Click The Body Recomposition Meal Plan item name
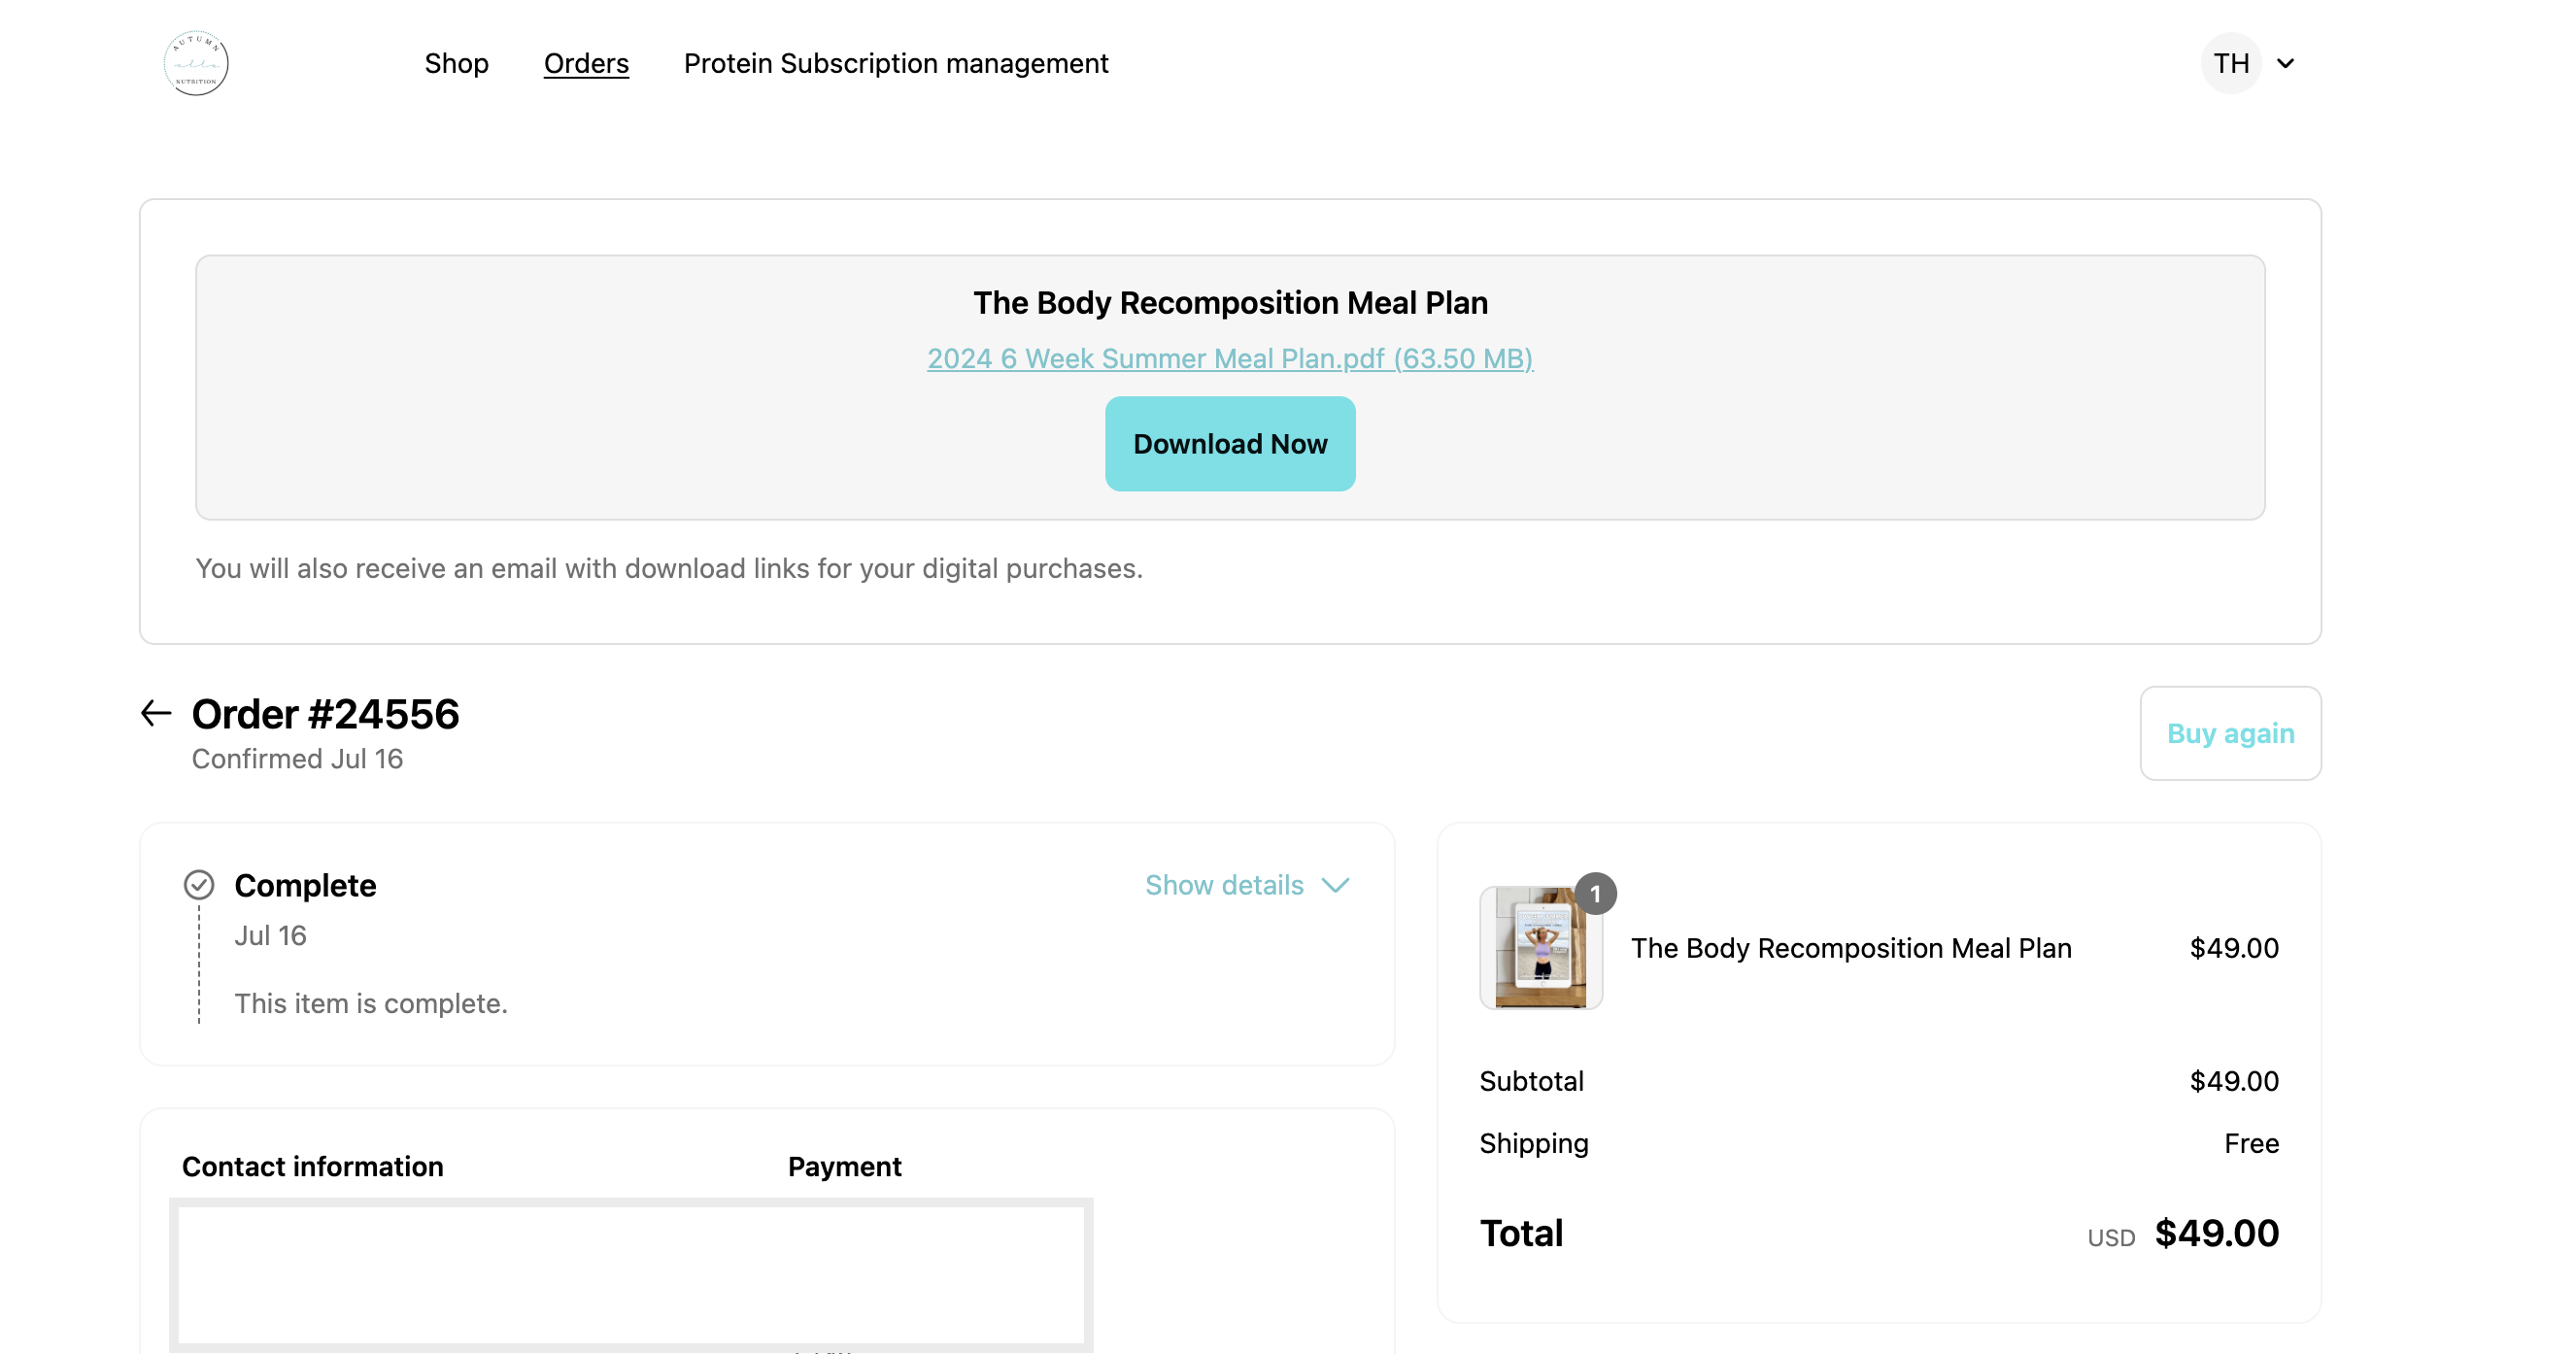The width and height of the screenshot is (2576, 1354). [1851, 948]
